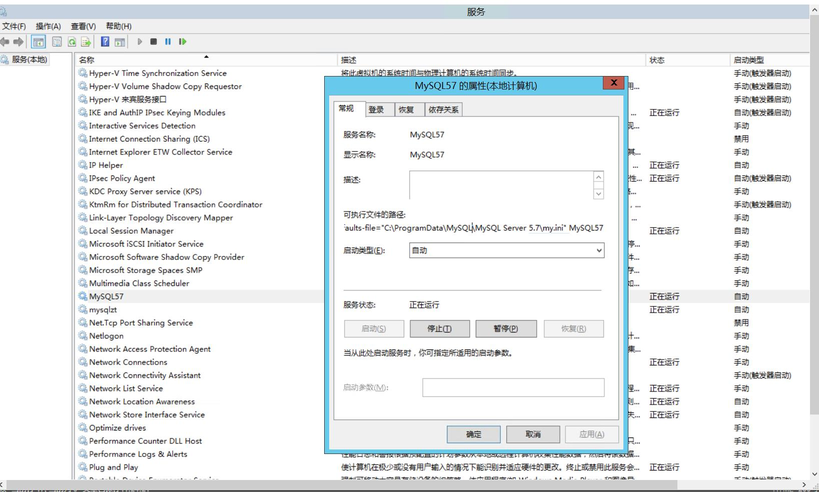
Task: Click the gear icon beside Plug and Play
Action: coord(83,467)
